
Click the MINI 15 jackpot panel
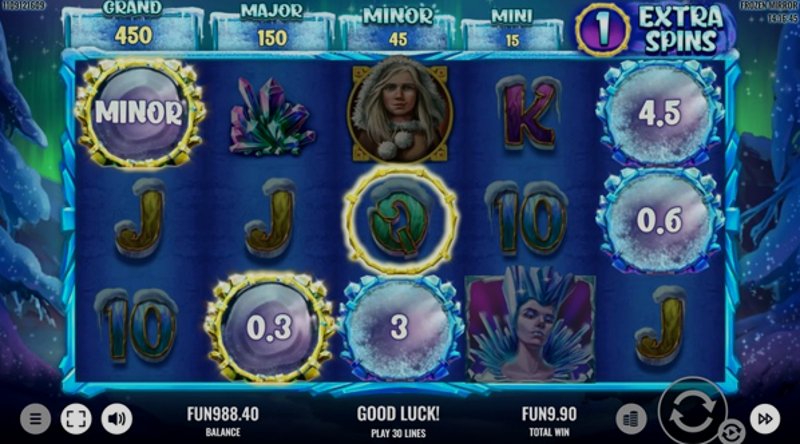tap(512, 31)
